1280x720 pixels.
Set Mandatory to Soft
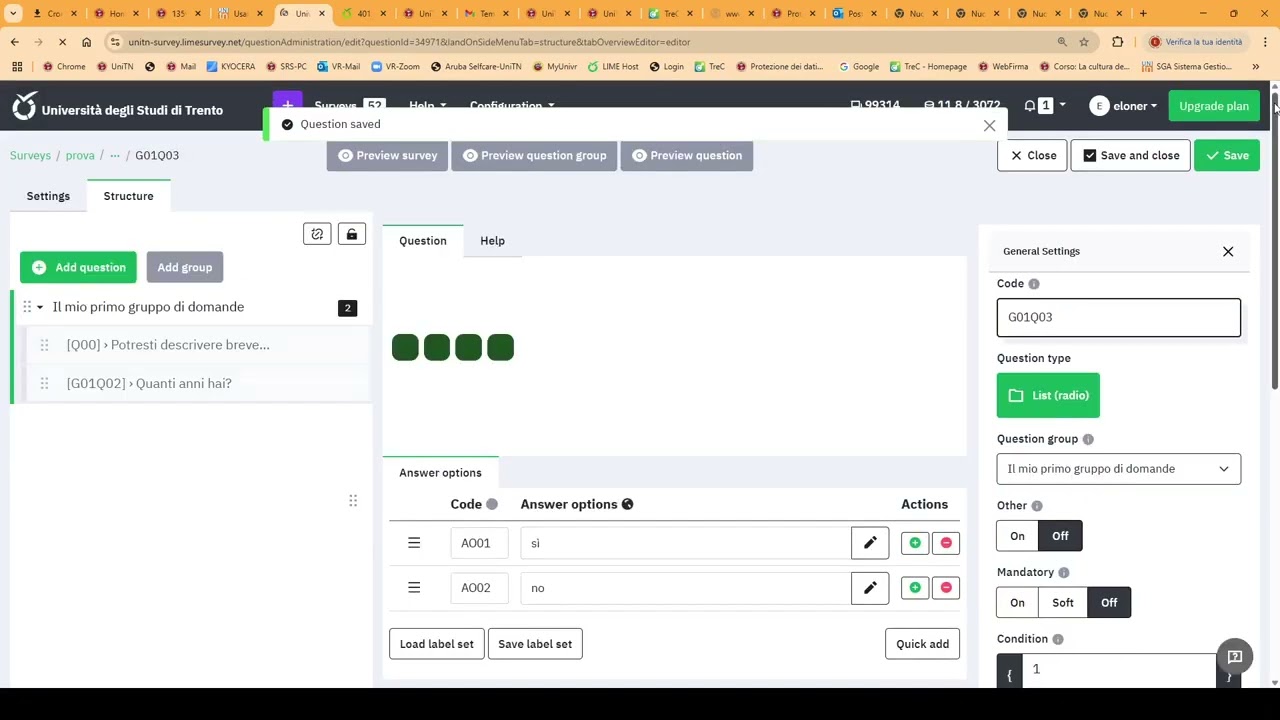(x=1063, y=603)
